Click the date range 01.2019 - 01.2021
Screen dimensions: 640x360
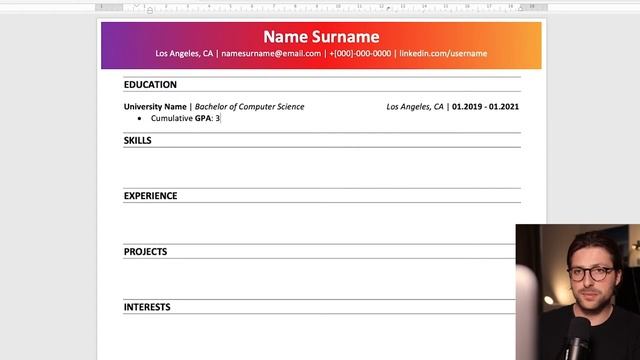pos(485,107)
